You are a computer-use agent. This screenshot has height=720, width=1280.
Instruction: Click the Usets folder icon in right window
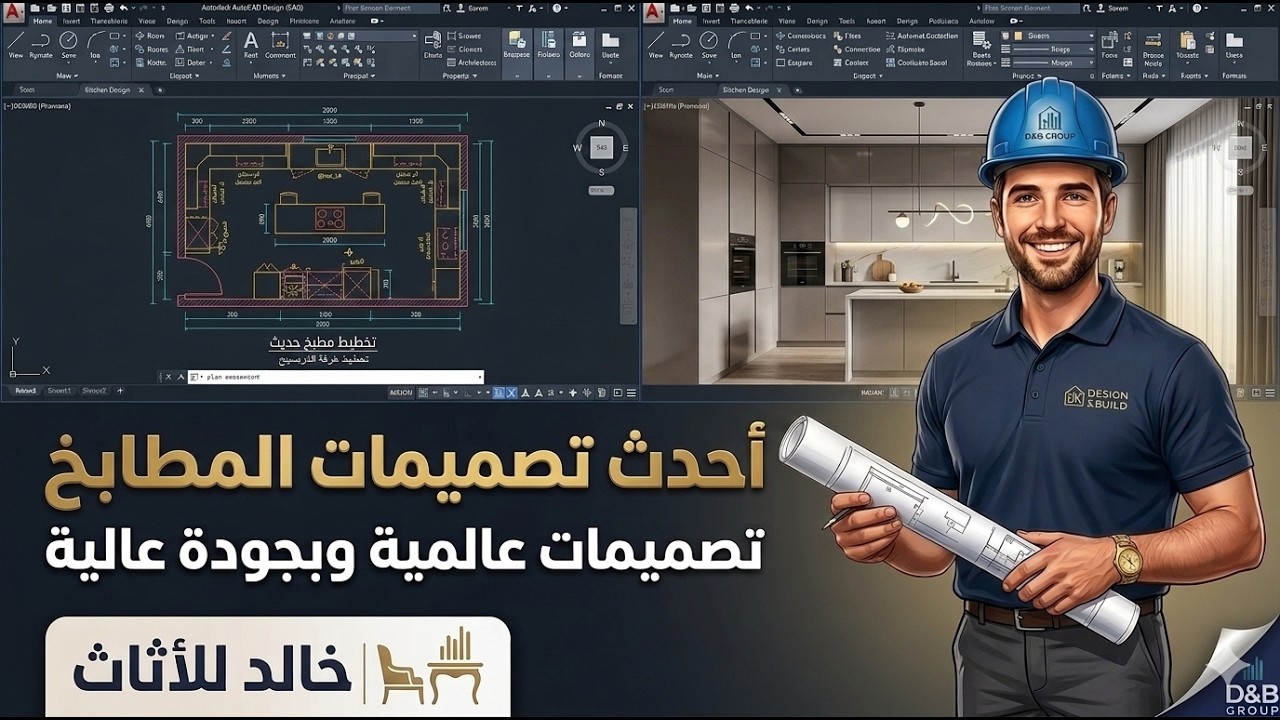point(1234,45)
